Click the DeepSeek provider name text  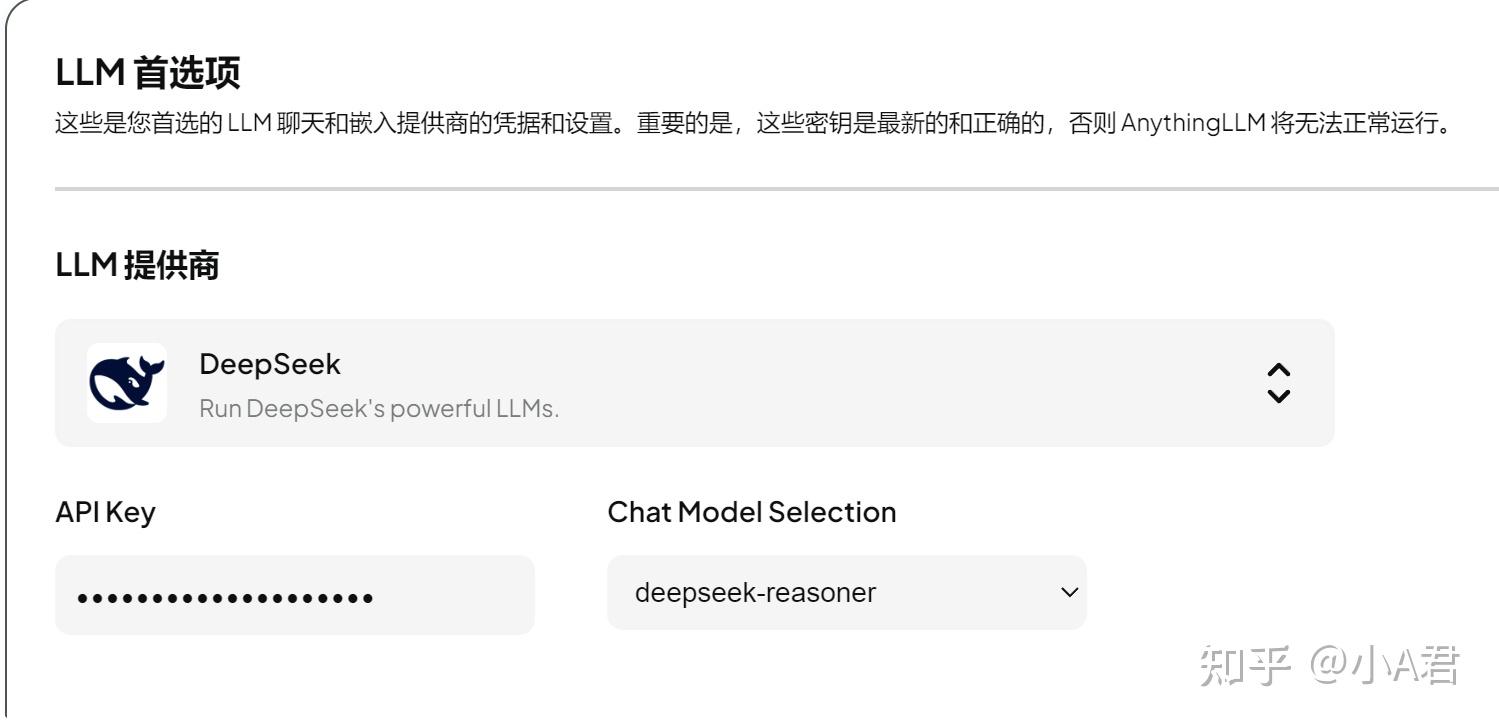click(x=270, y=363)
